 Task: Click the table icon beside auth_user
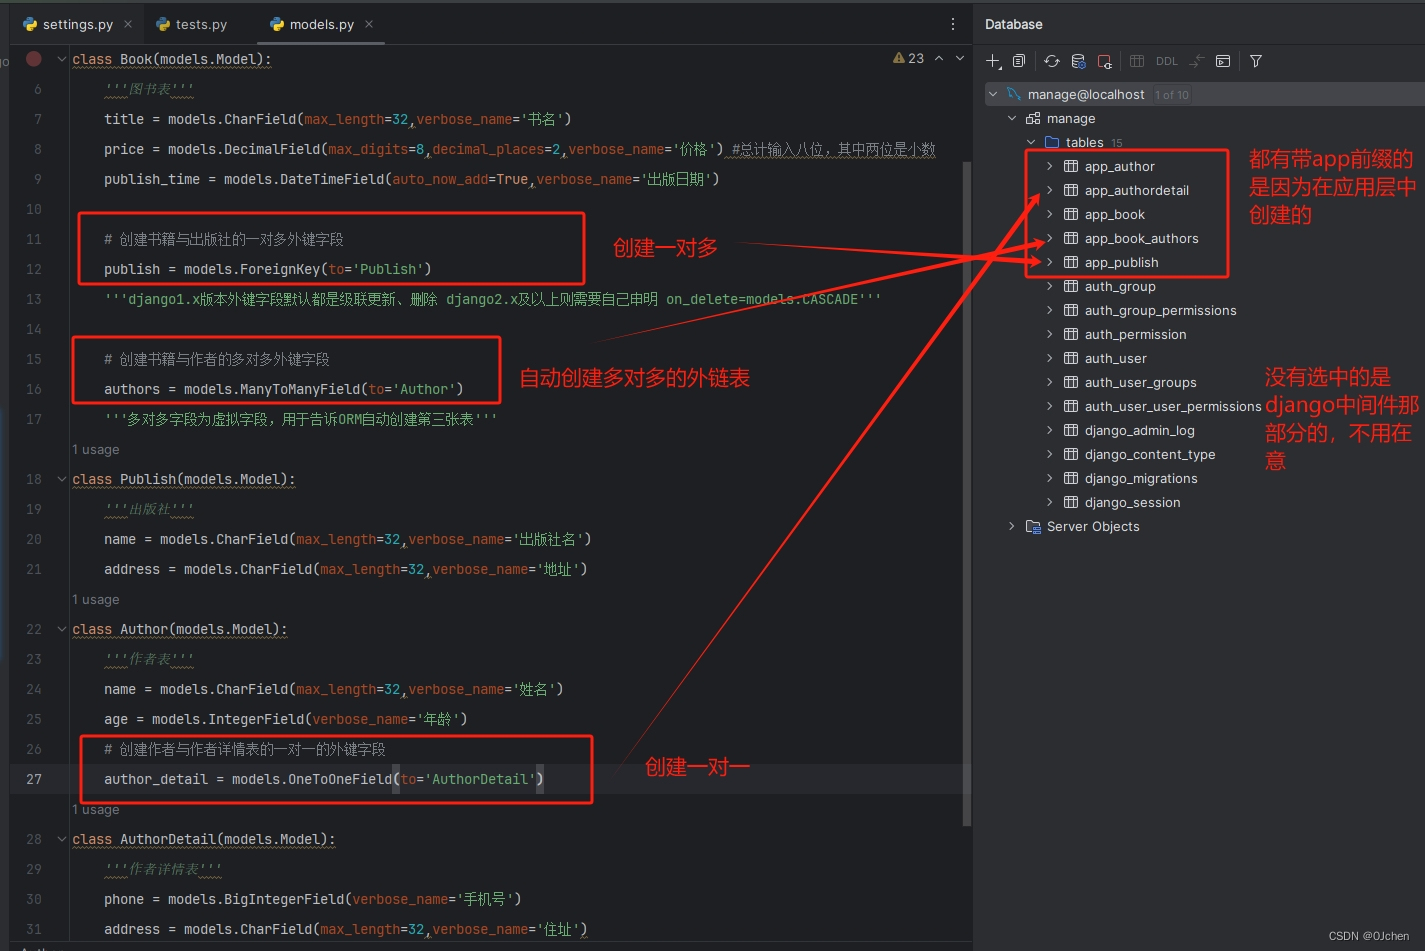point(1071,358)
